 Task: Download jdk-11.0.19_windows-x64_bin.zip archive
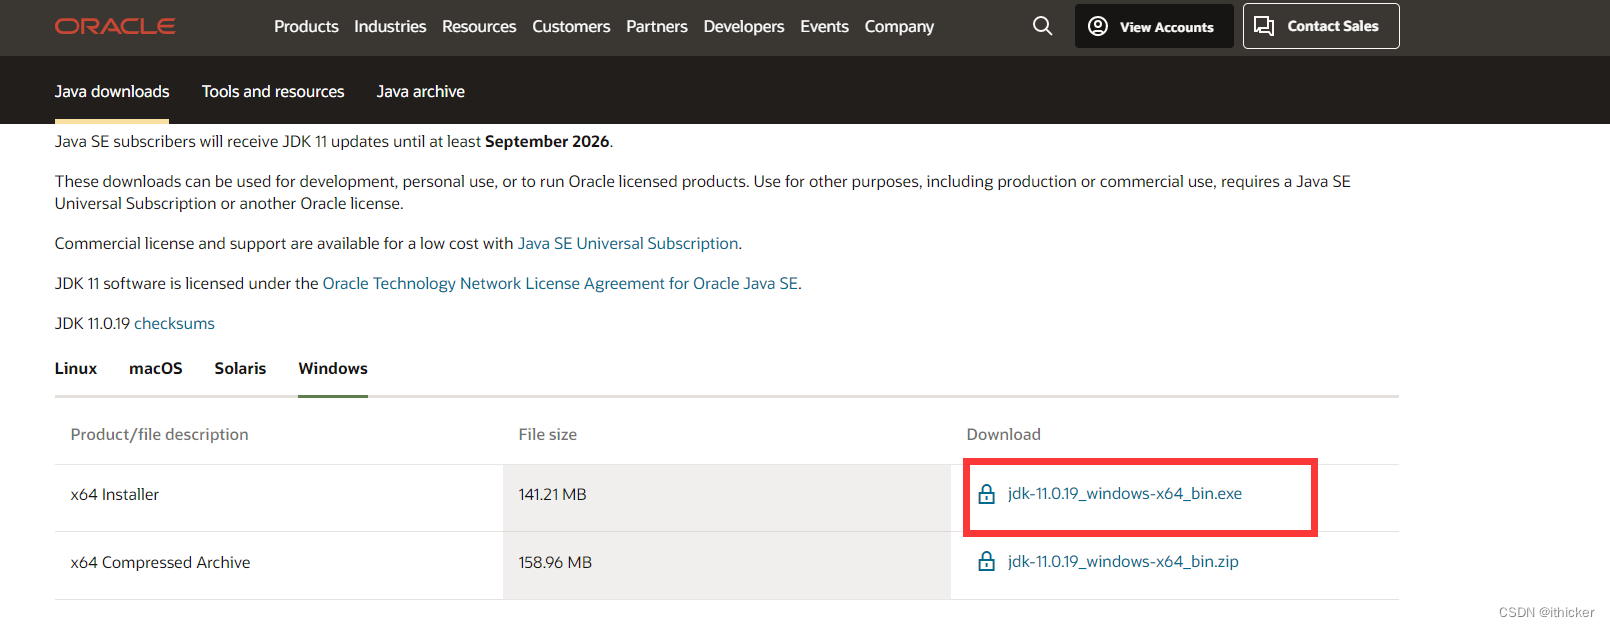1123,562
